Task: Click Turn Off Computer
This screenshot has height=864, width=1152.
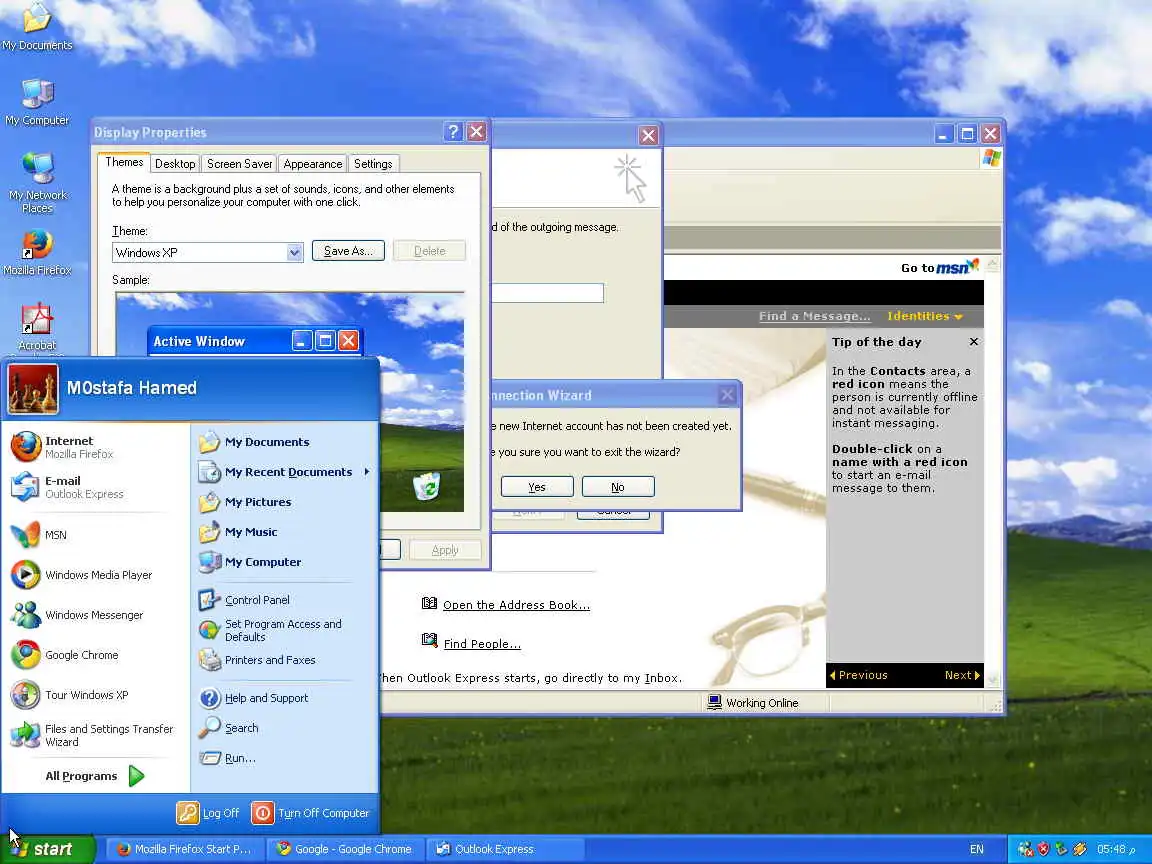Action: pos(311,813)
